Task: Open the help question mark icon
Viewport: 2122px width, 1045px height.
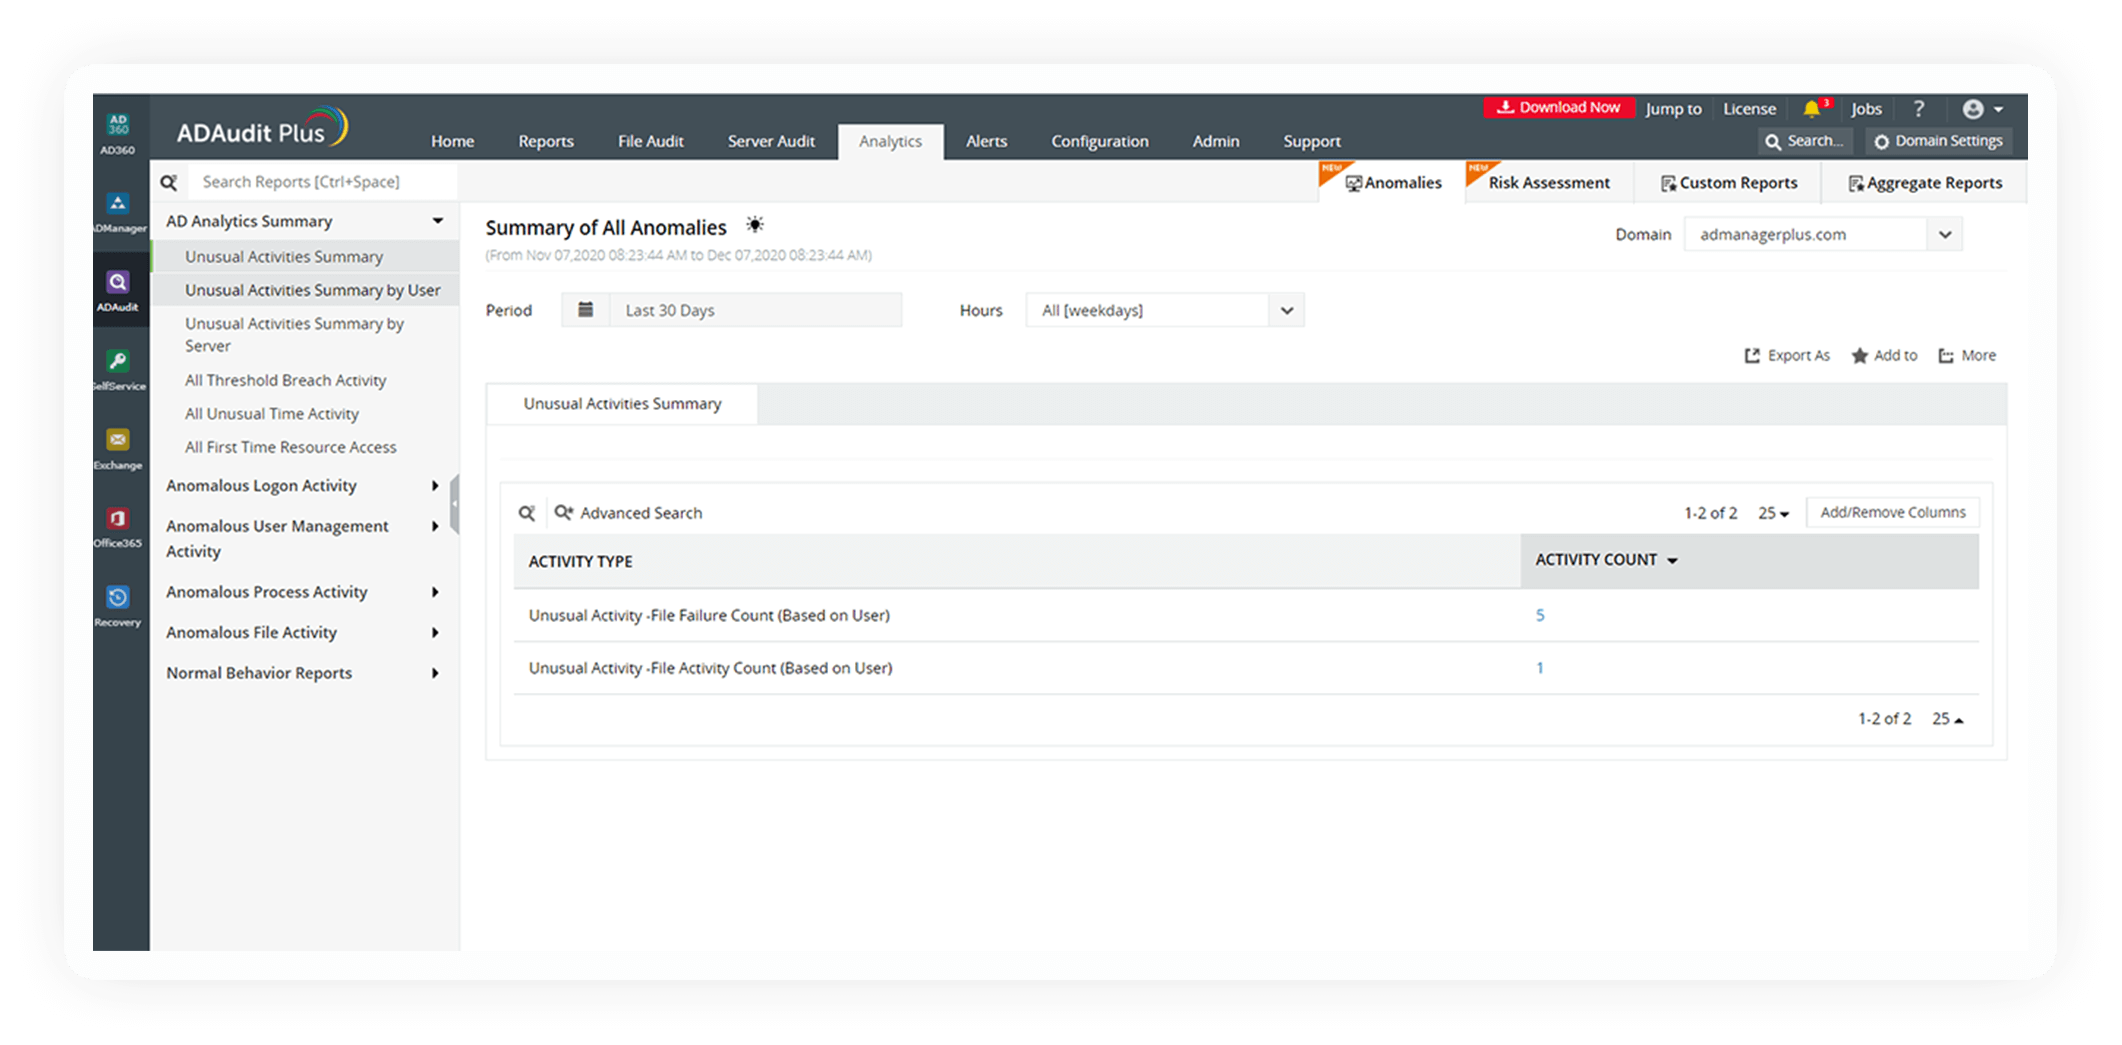Action: [1918, 108]
